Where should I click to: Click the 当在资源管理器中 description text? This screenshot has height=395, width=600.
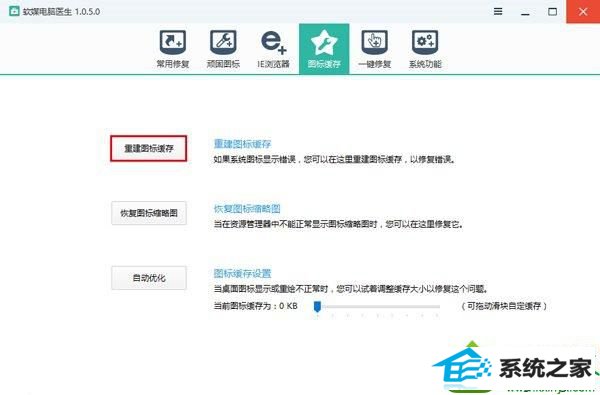[339, 224]
